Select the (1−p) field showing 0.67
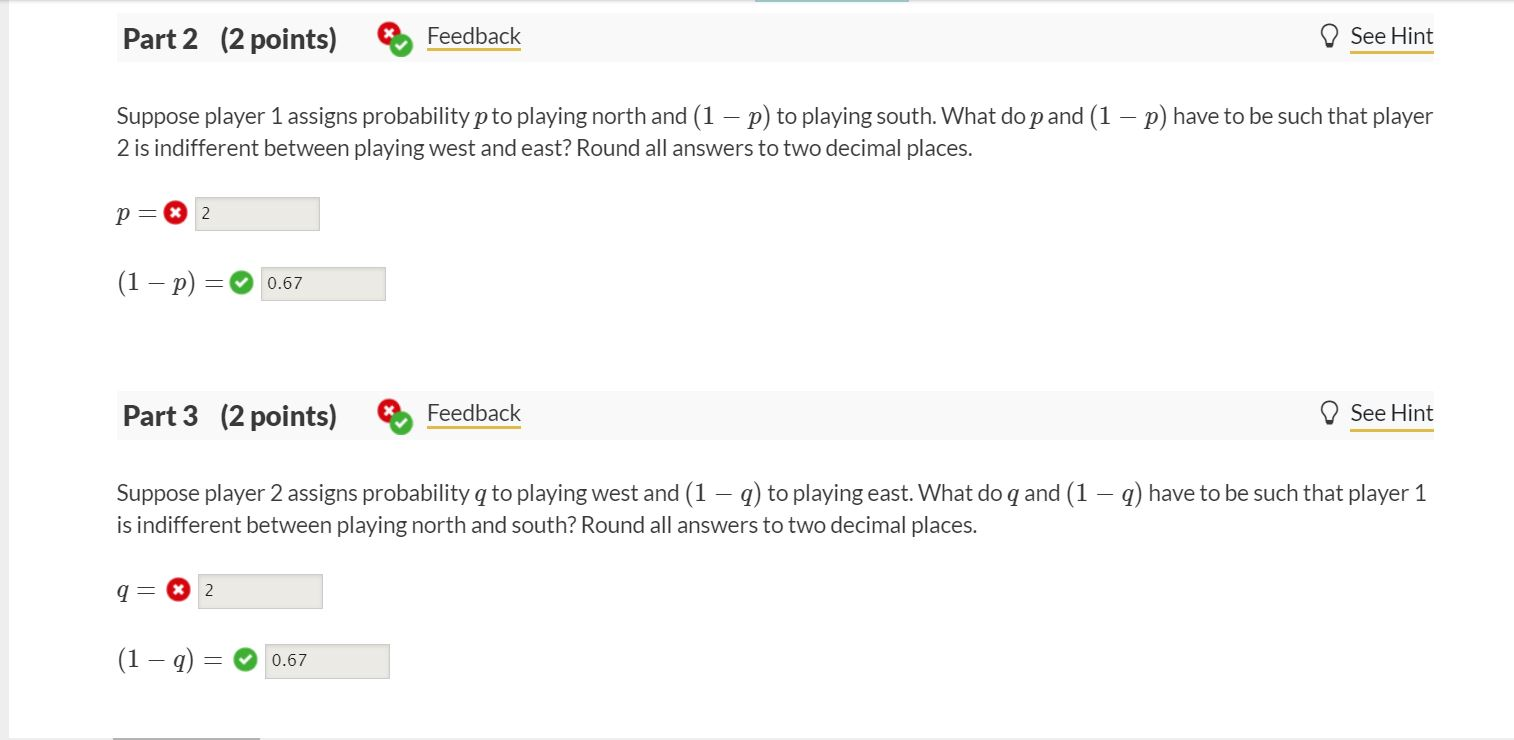The width and height of the screenshot is (1514, 740). pos(322,283)
